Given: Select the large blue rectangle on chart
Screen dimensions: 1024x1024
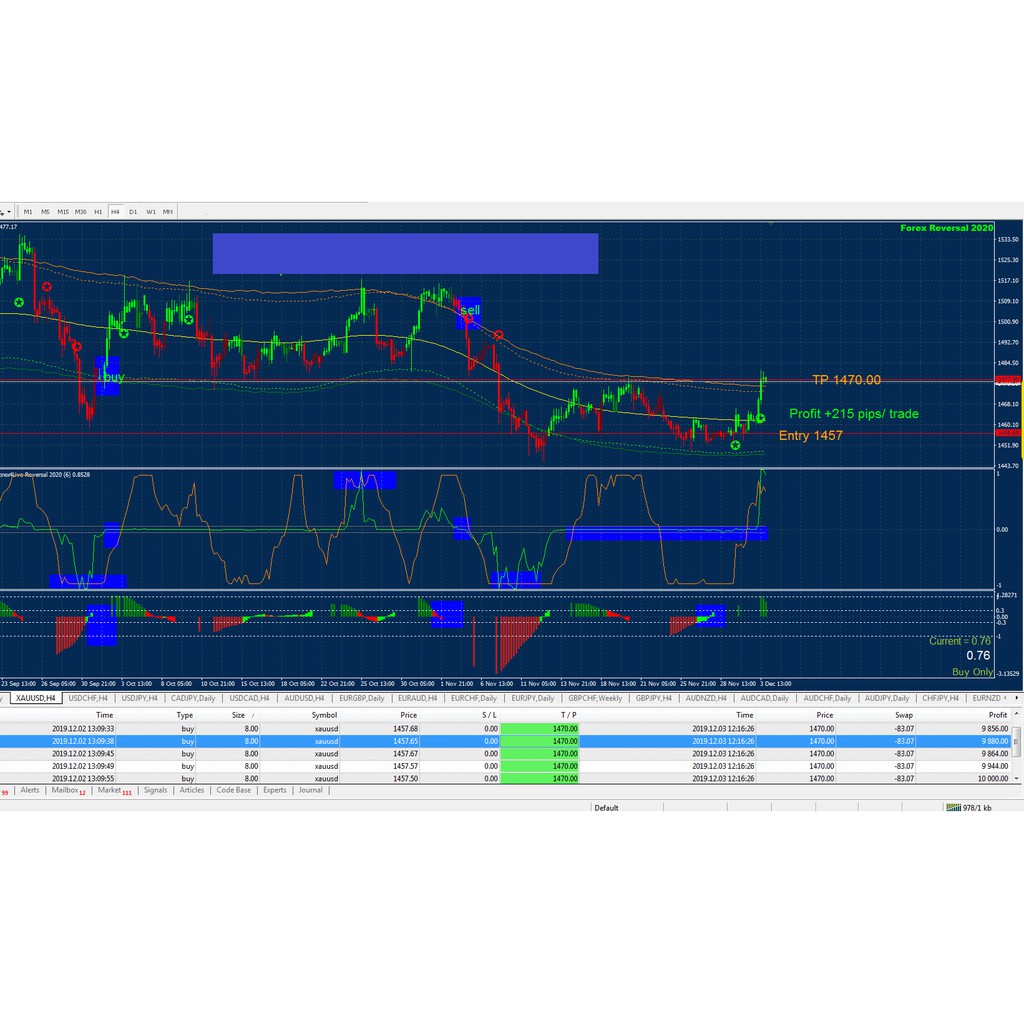Looking at the screenshot, I should (x=405, y=253).
